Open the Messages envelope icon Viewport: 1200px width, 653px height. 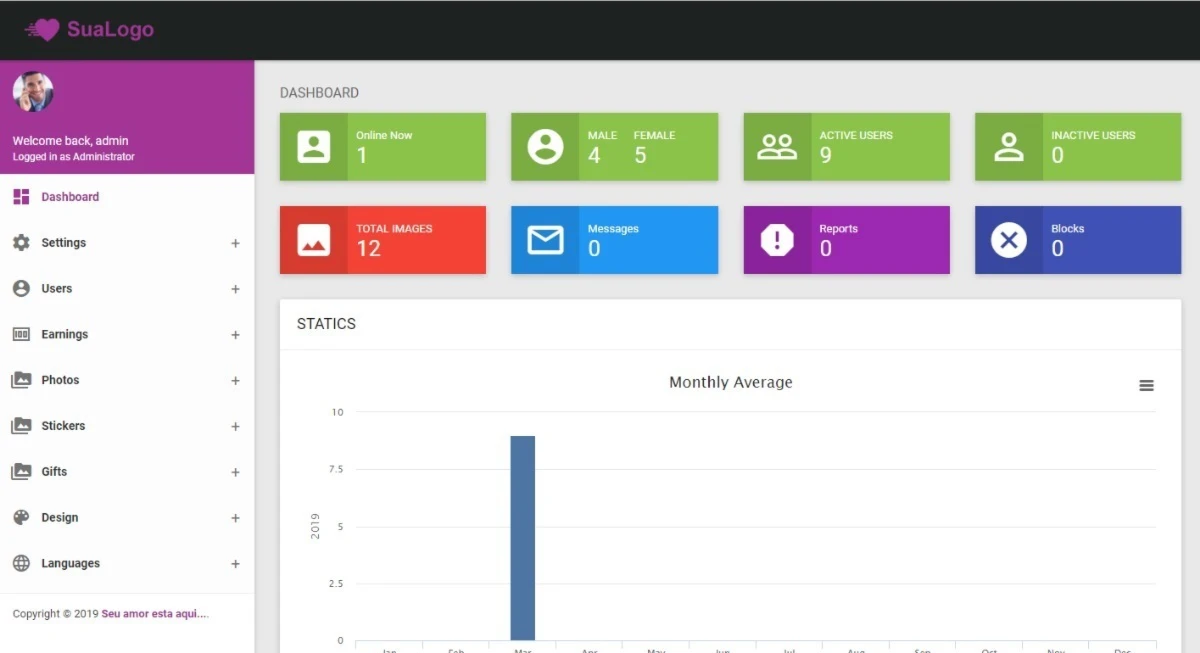(545, 240)
